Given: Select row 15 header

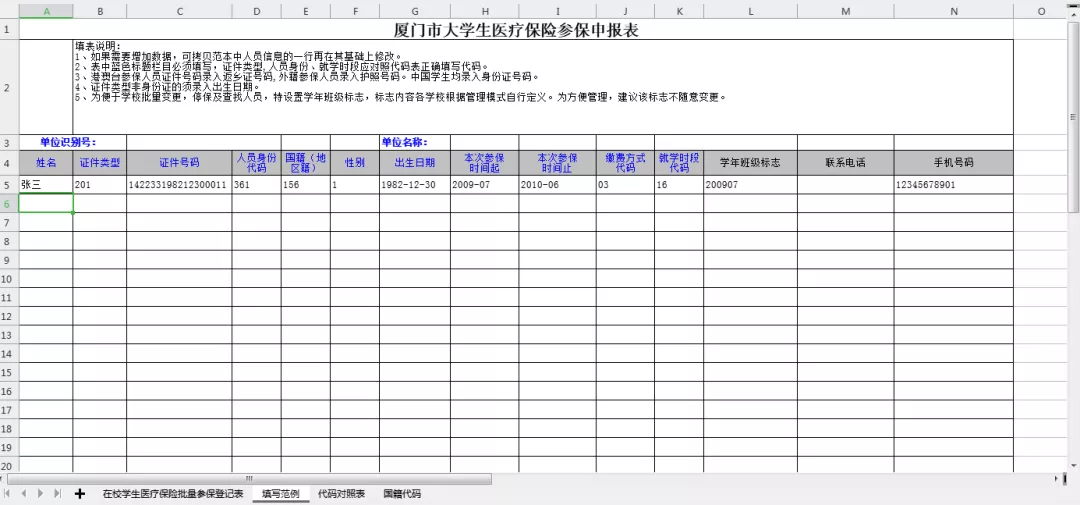Looking at the screenshot, I should (9, 372).
